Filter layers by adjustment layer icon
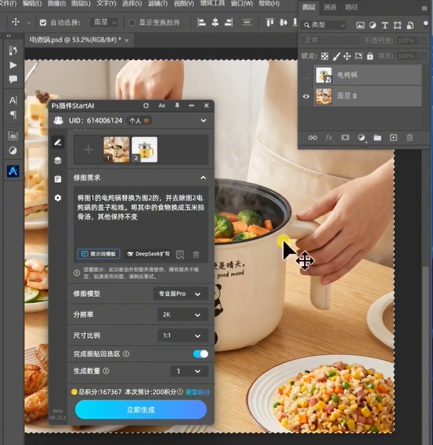 [373, 25]
